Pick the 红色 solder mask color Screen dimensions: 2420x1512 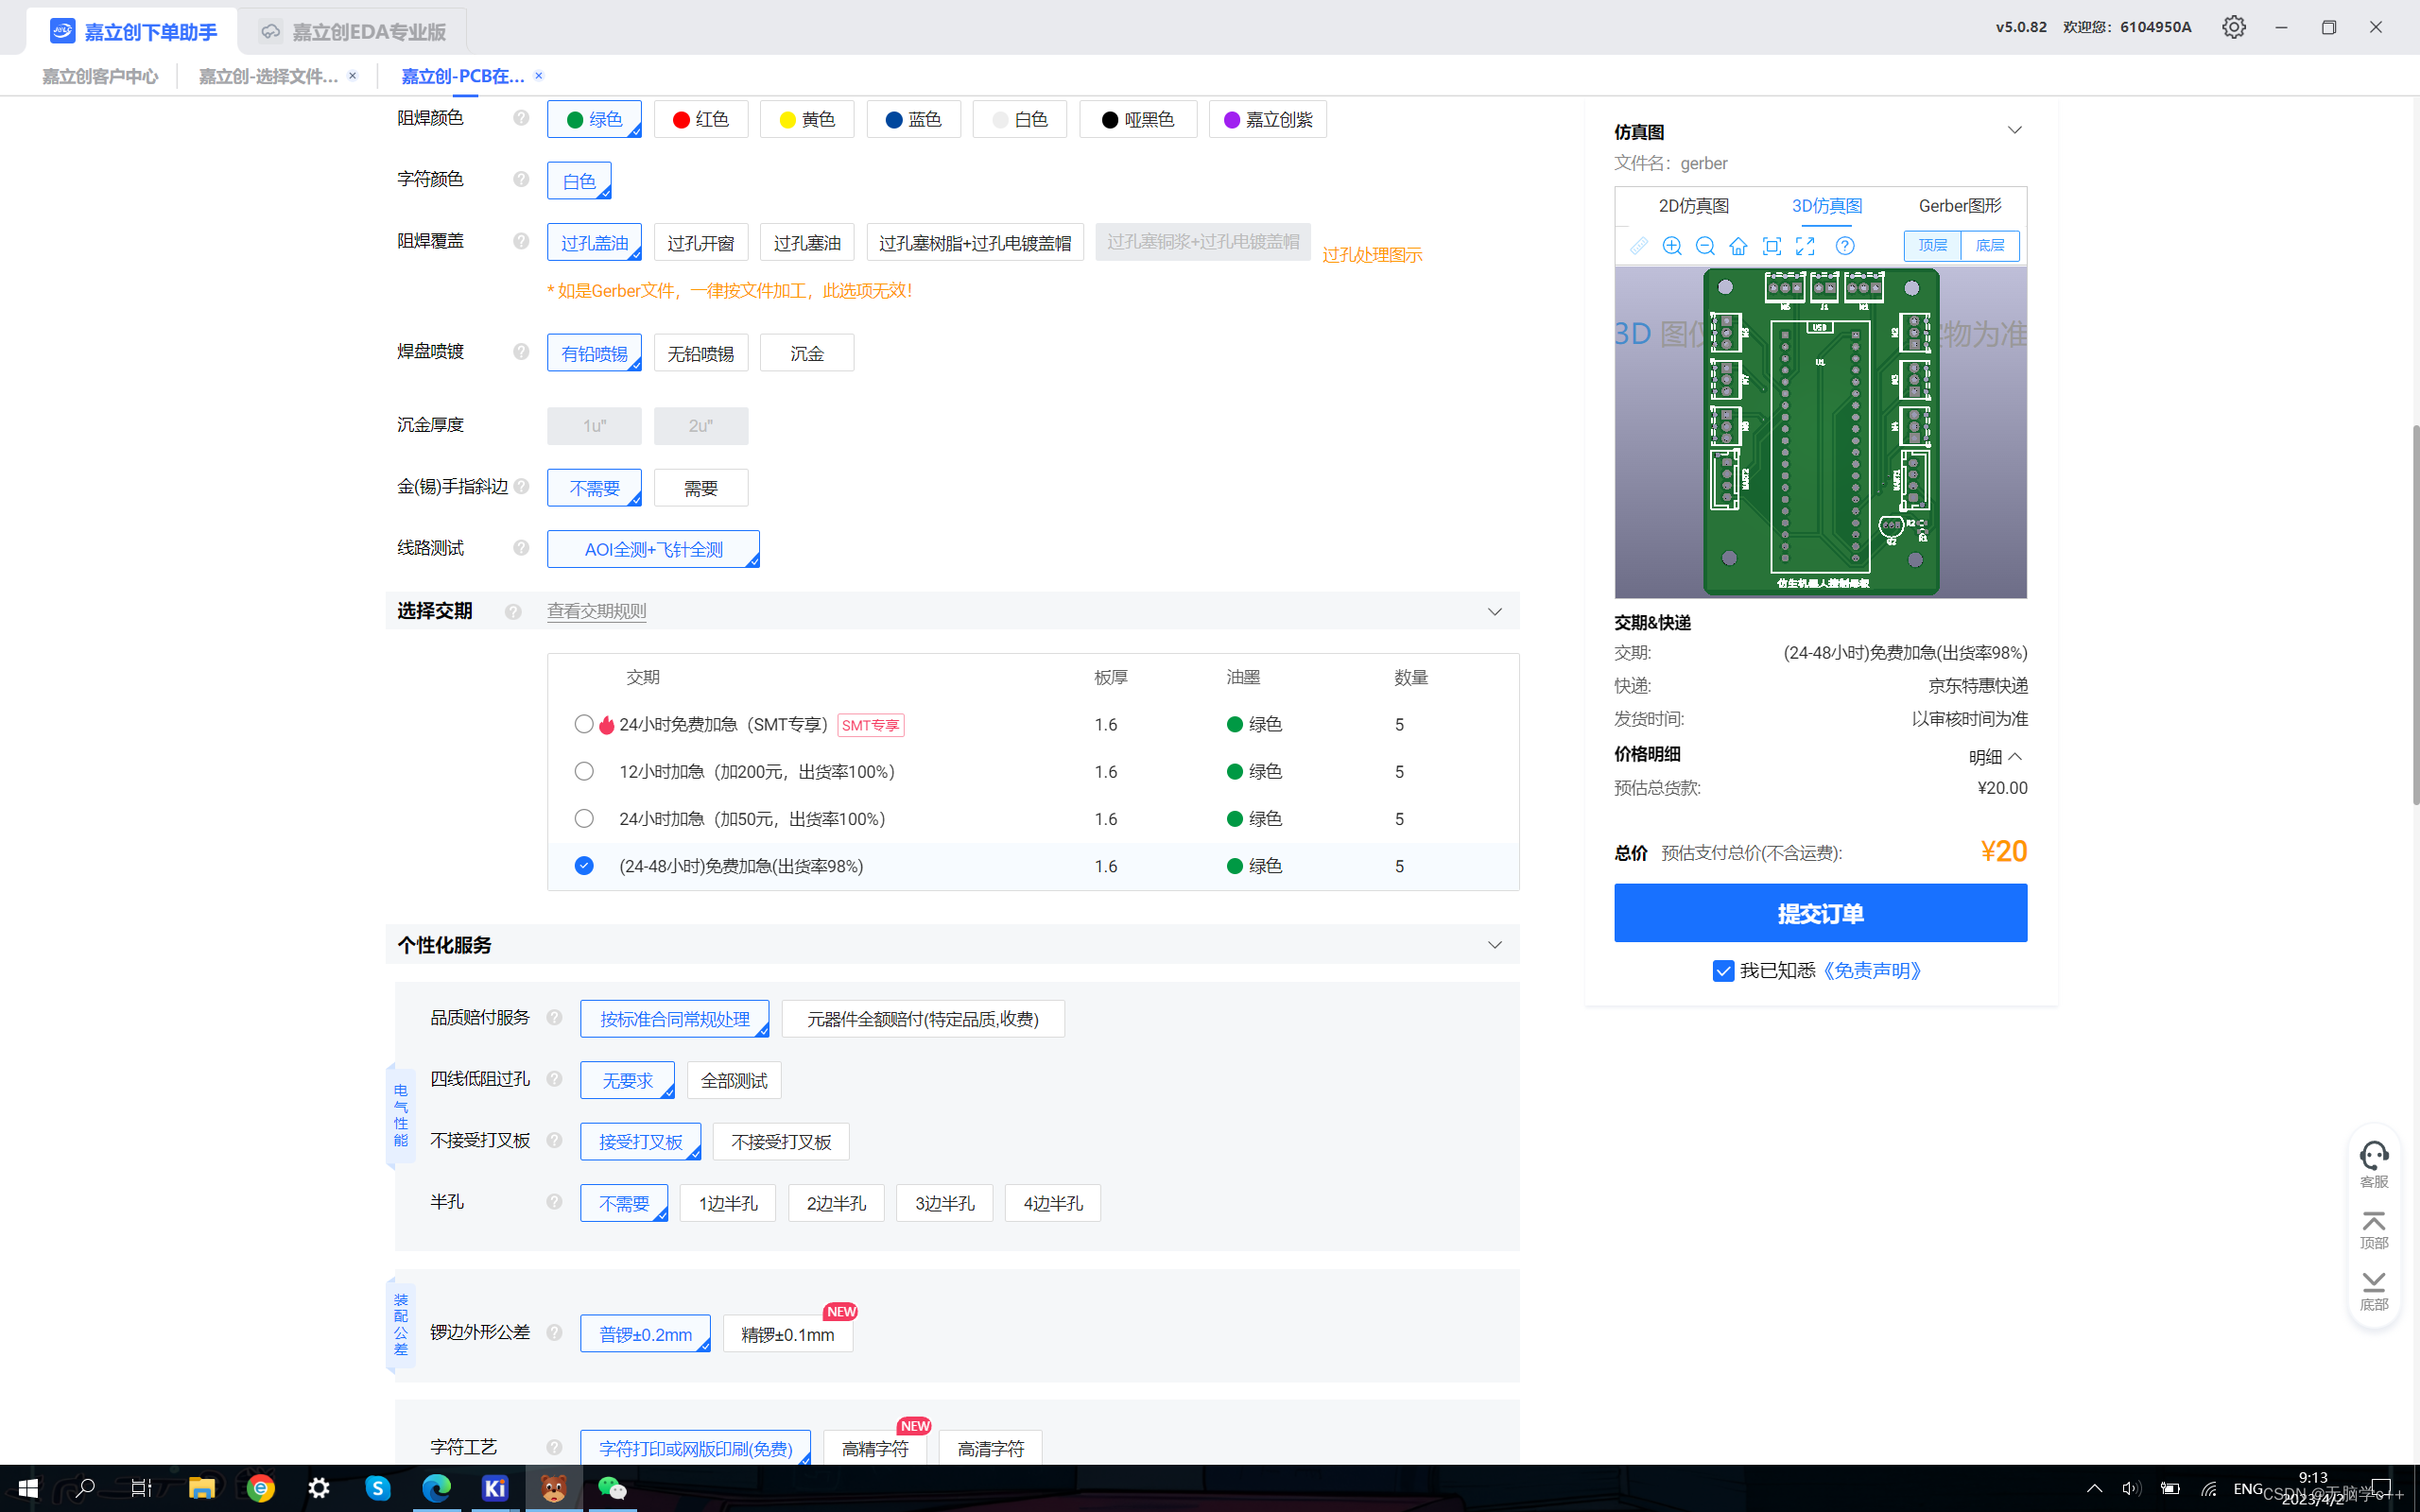(x=701, y=120)
